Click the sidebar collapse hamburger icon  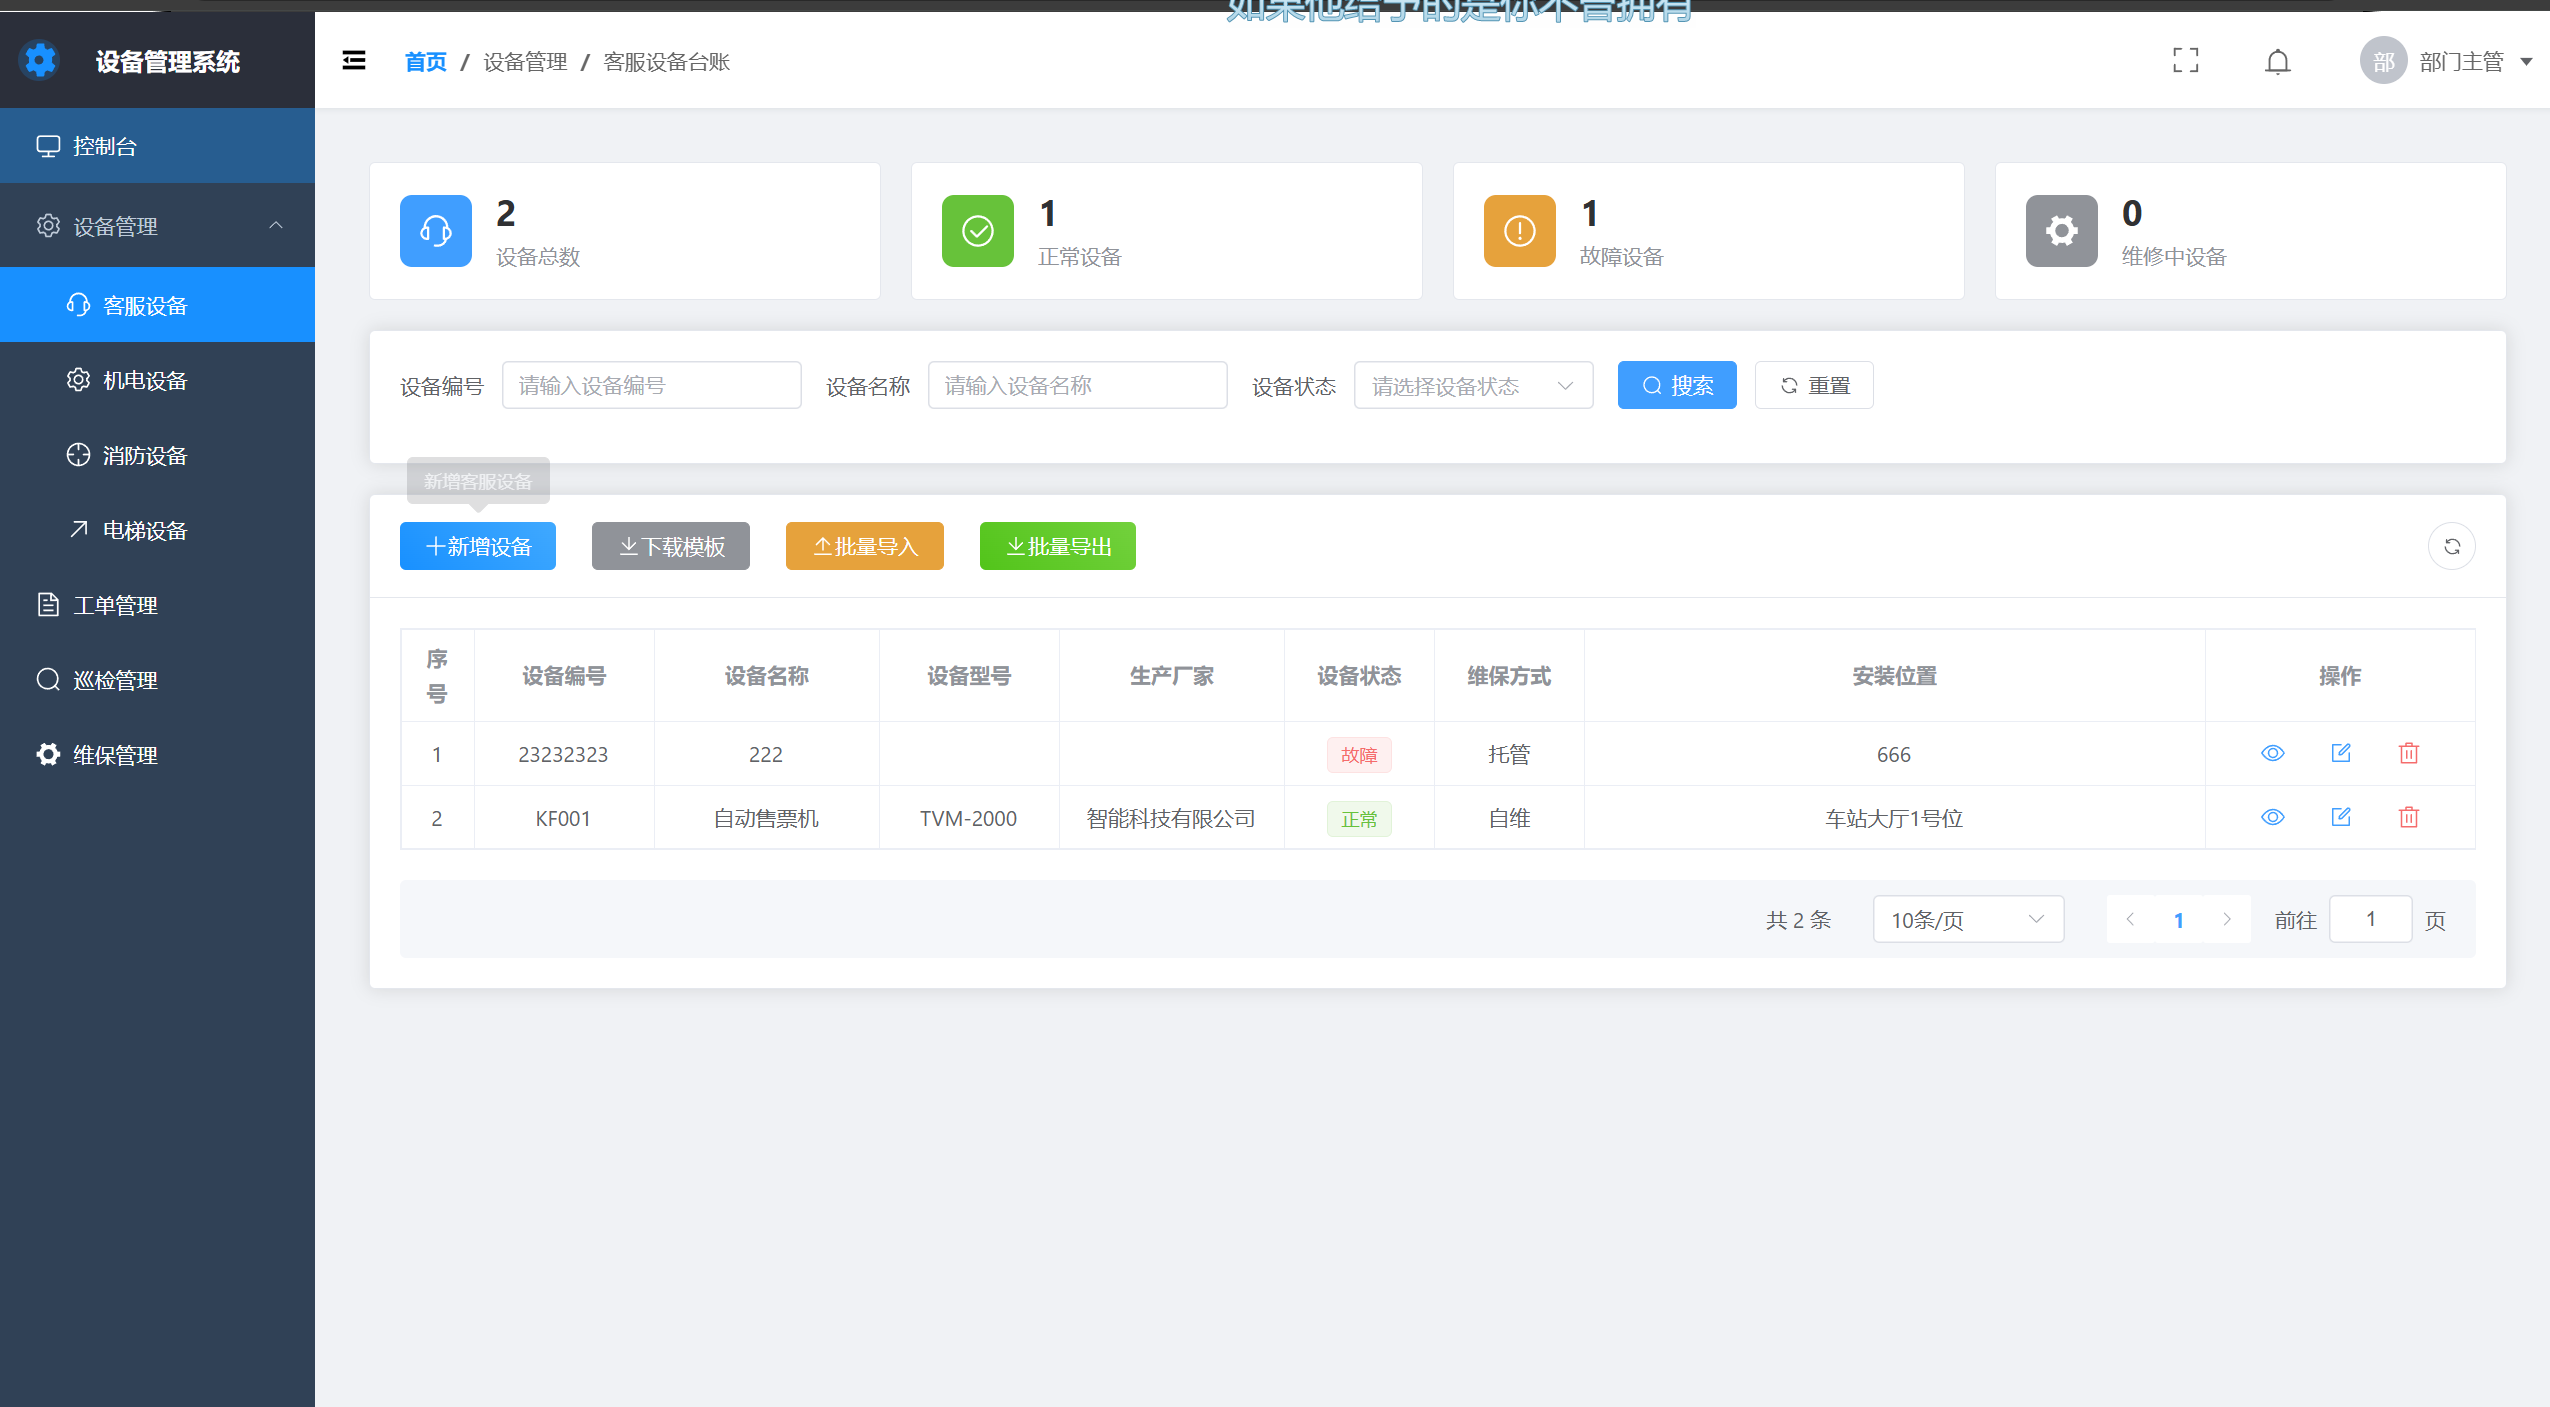(354, 61)
